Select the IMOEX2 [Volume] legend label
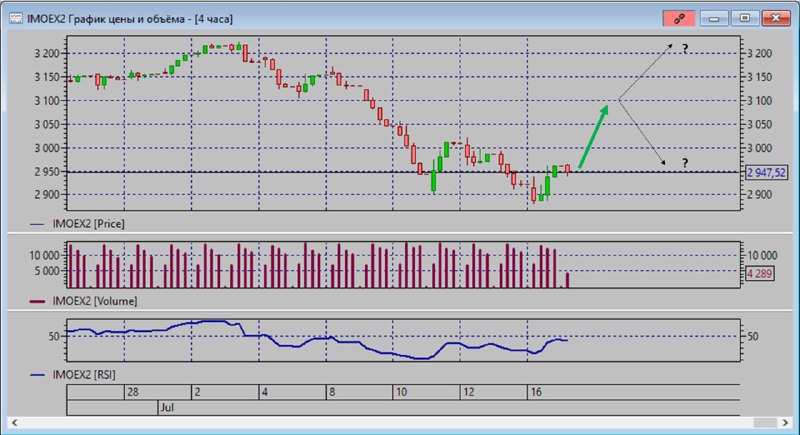The width and height of the screenshot is (800, 435). pos(94,301)
